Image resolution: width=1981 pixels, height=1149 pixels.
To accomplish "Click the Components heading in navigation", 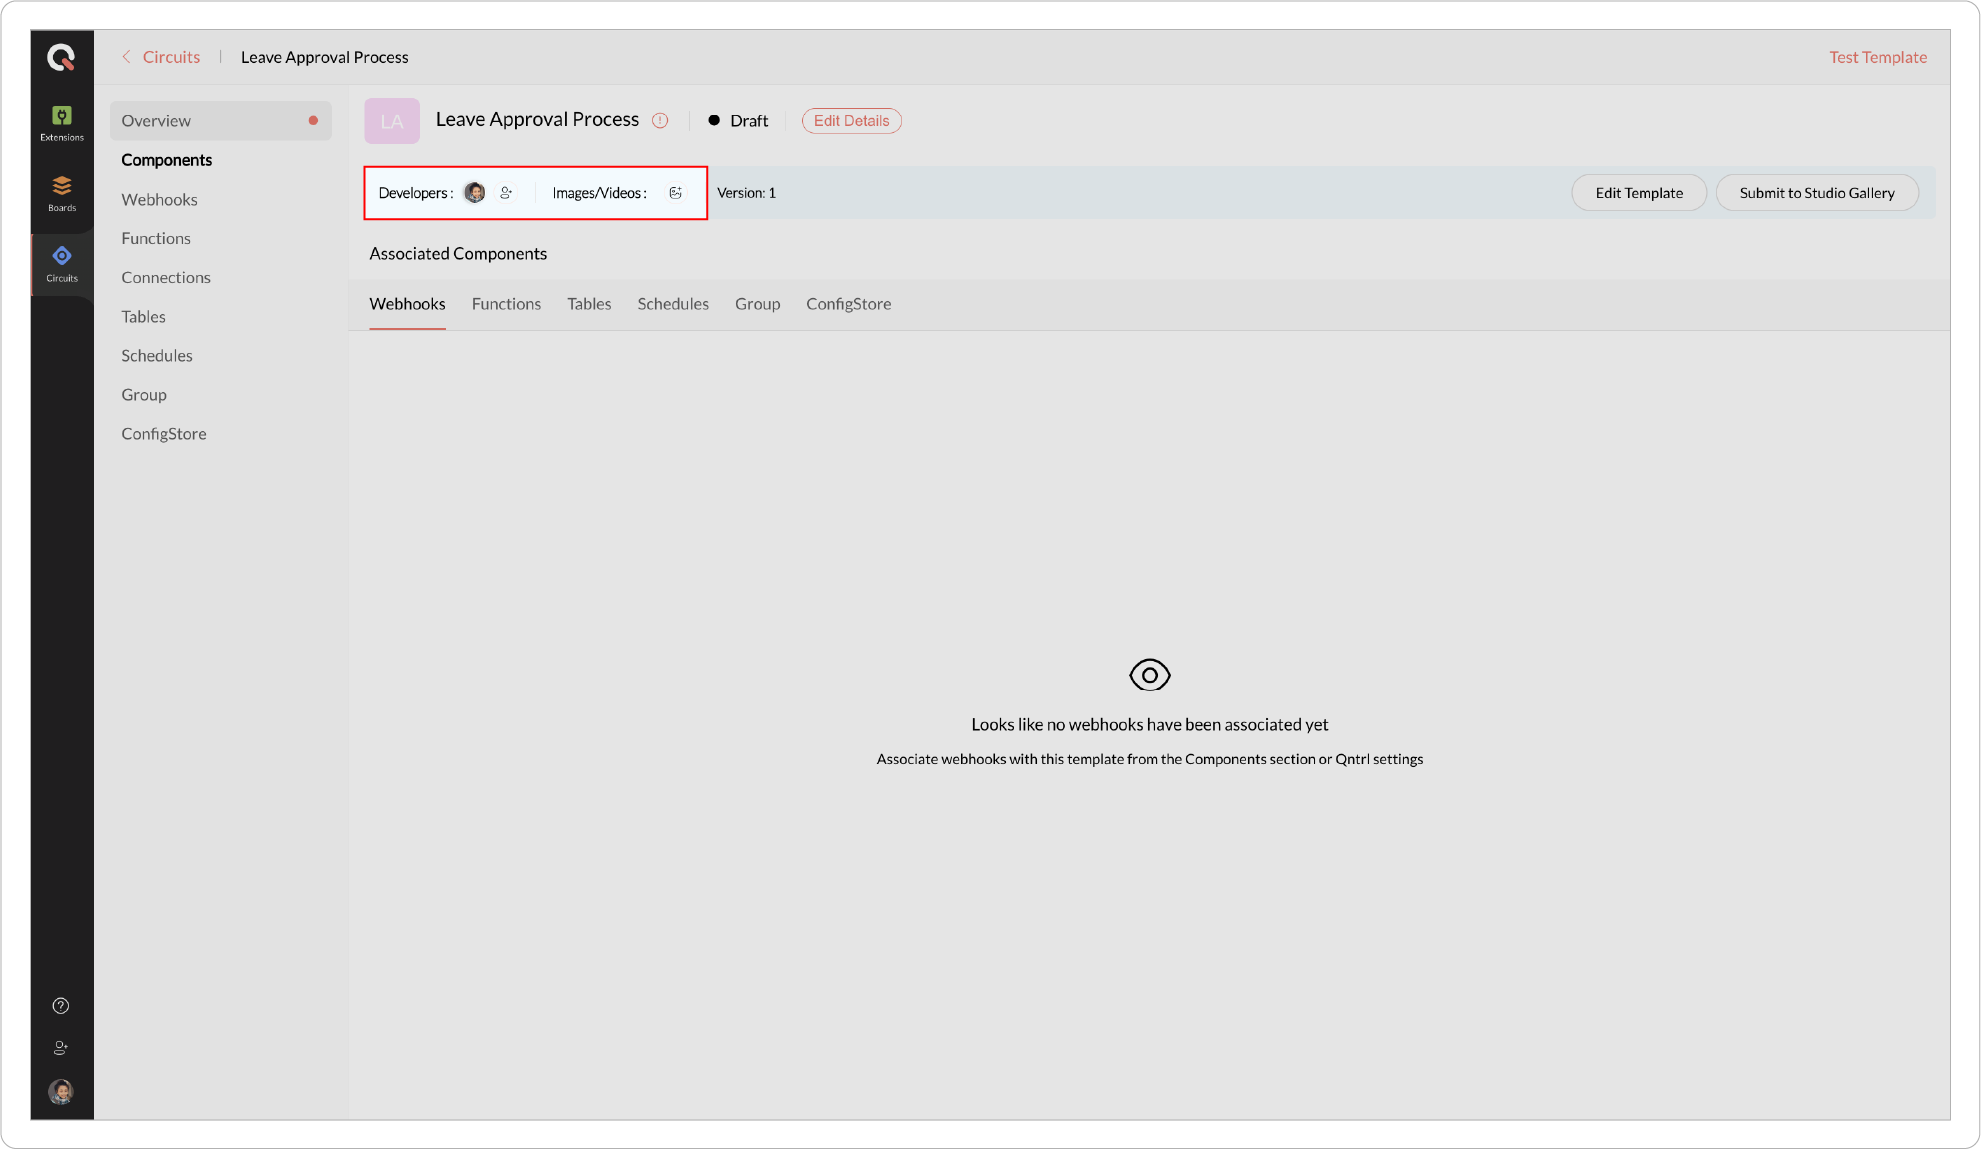I will pyautogui.click(x=167, y=160).
